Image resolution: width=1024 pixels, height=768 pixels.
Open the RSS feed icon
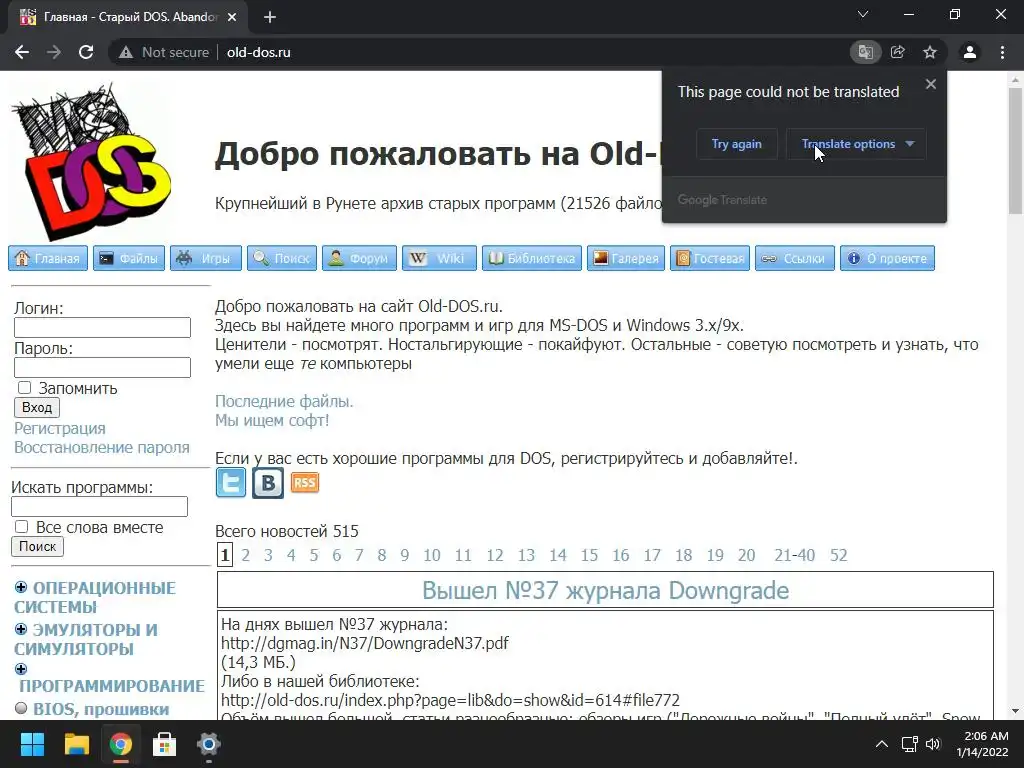click(305, 483)
